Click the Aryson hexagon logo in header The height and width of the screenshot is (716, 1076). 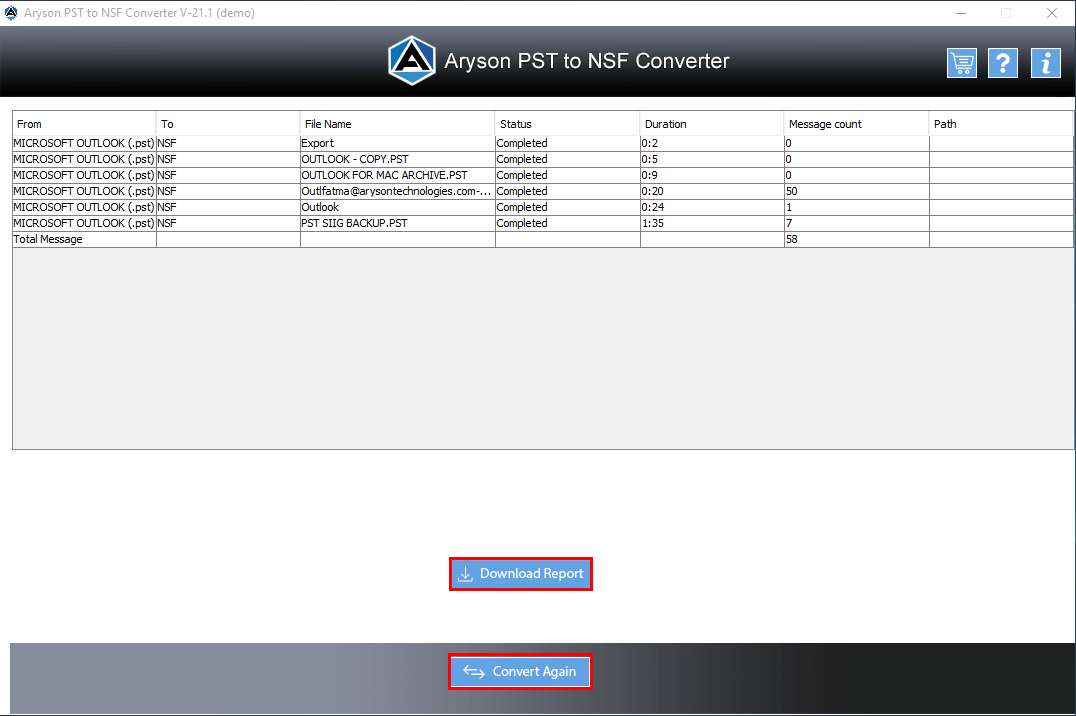tap(412, 60)
